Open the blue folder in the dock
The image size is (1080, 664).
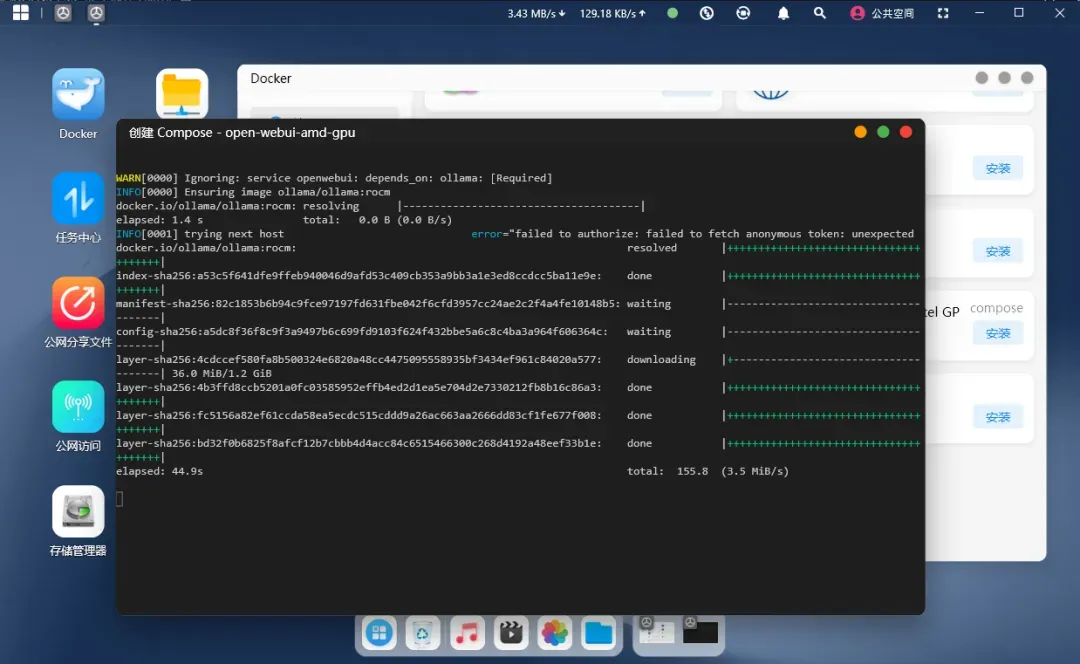pyautogui.click(x=598, y=632)
